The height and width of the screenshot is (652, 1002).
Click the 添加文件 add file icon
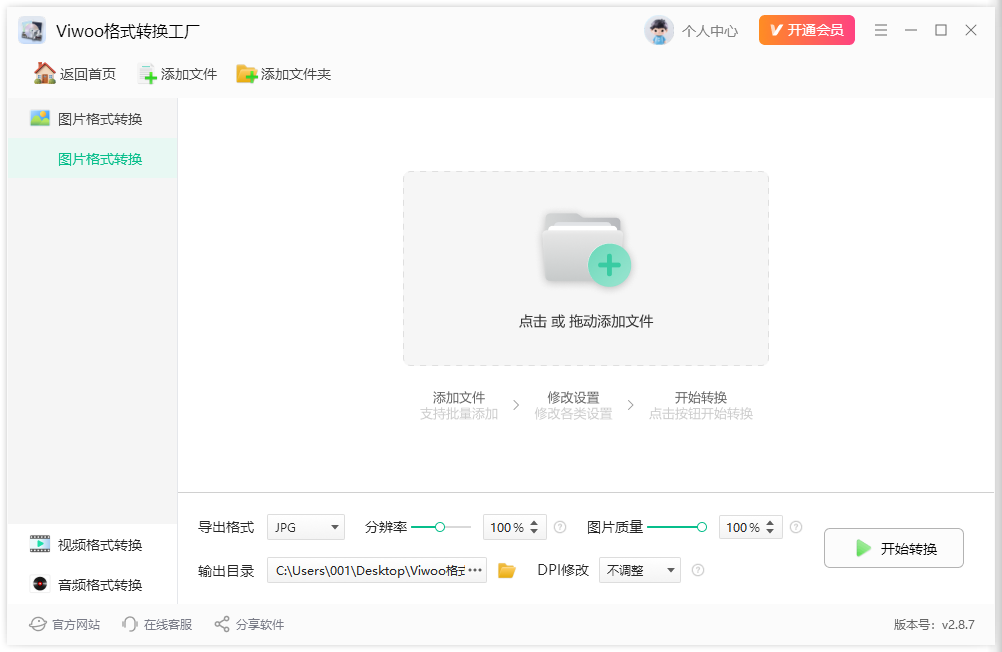(x=147, y=73)
